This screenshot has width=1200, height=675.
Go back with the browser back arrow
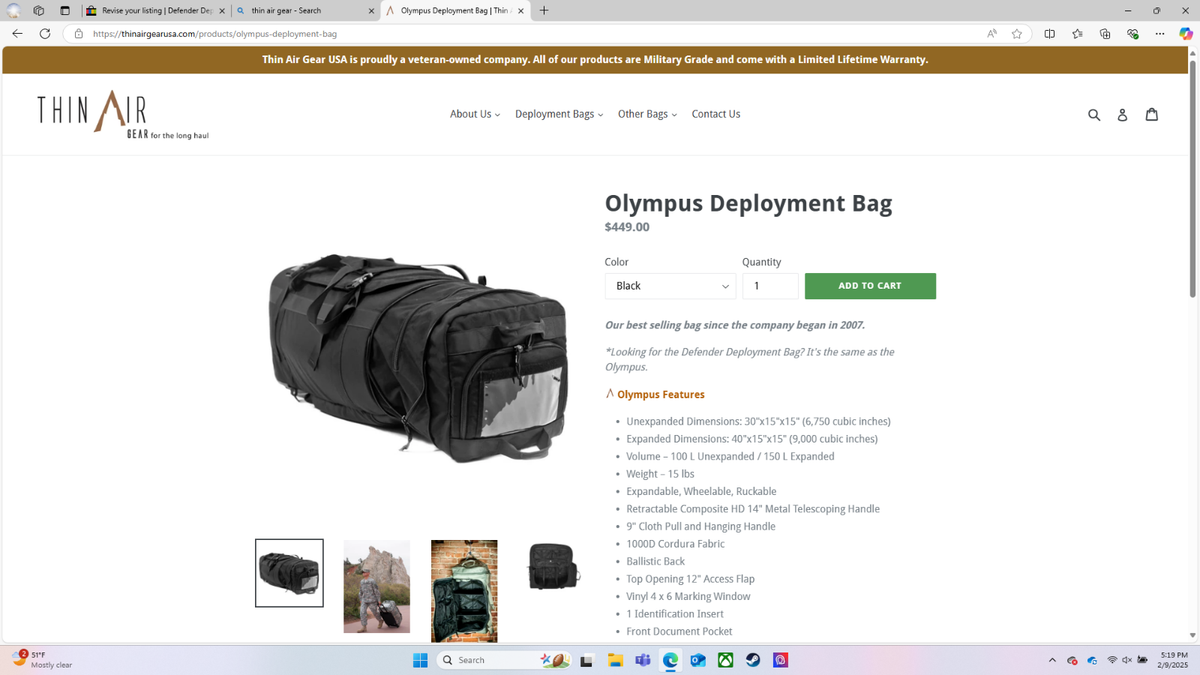tap(17, 33)
